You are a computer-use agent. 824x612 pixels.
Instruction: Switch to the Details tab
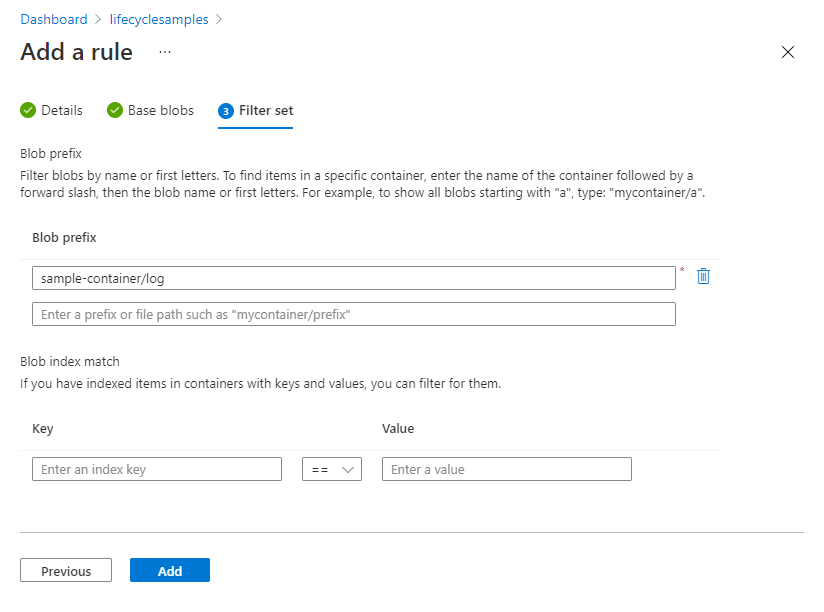click(62, 110)
